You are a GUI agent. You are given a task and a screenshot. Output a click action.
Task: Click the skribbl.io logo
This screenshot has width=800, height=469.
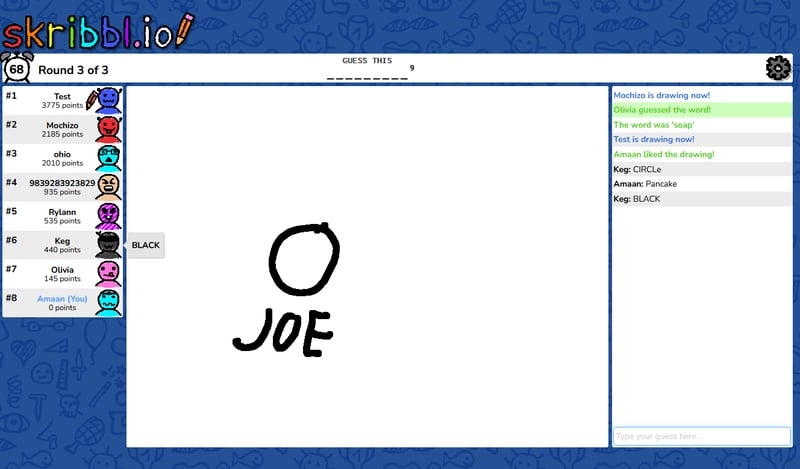pyautogui.click(x=98, y=32)
